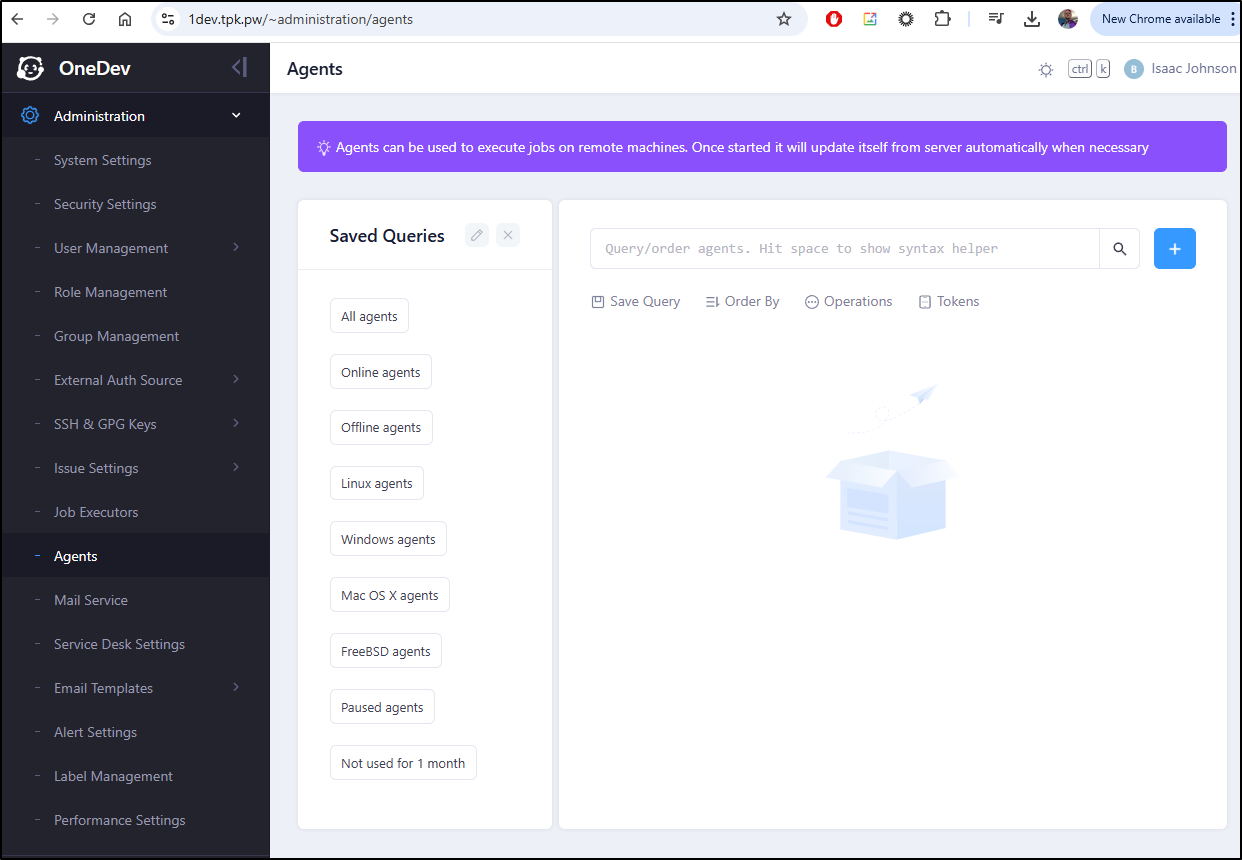1242x860 pixels.
Task: Select the Online agents saved query
Action: [381, 372]
